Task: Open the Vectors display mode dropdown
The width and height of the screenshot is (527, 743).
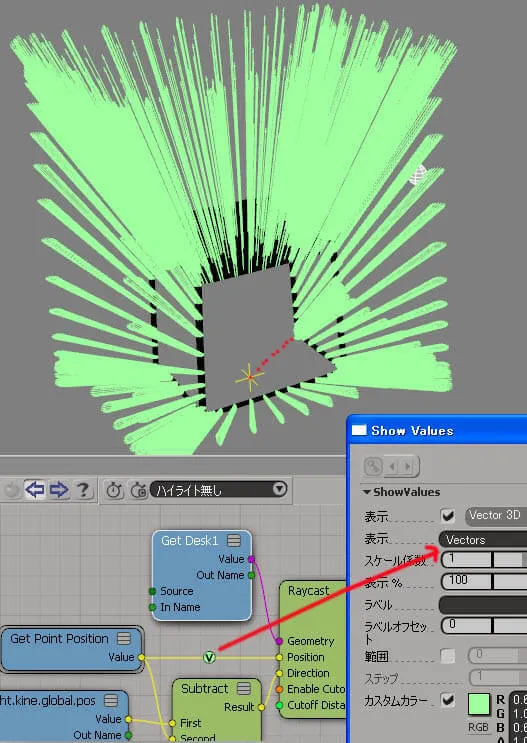Action: coord(482,539)
